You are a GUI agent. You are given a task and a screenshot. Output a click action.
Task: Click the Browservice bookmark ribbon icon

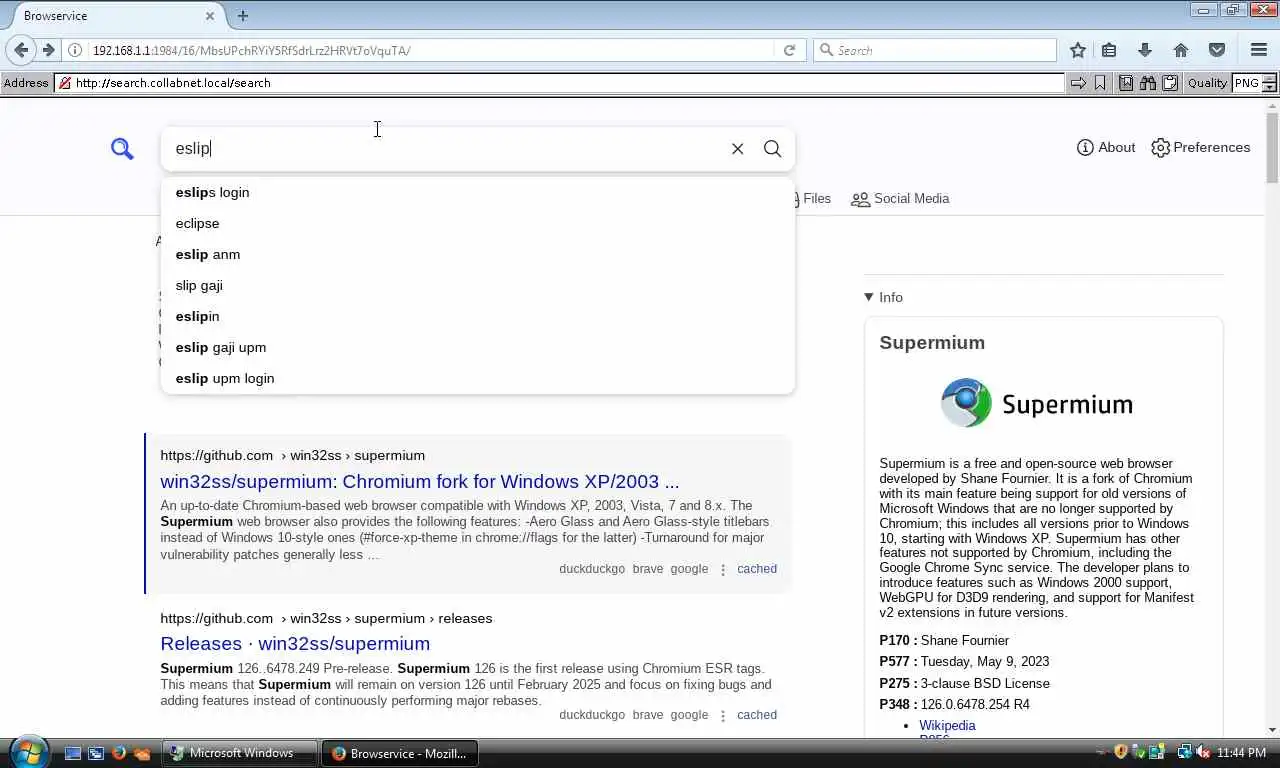pyautogui.click(x=1100, y=83)
